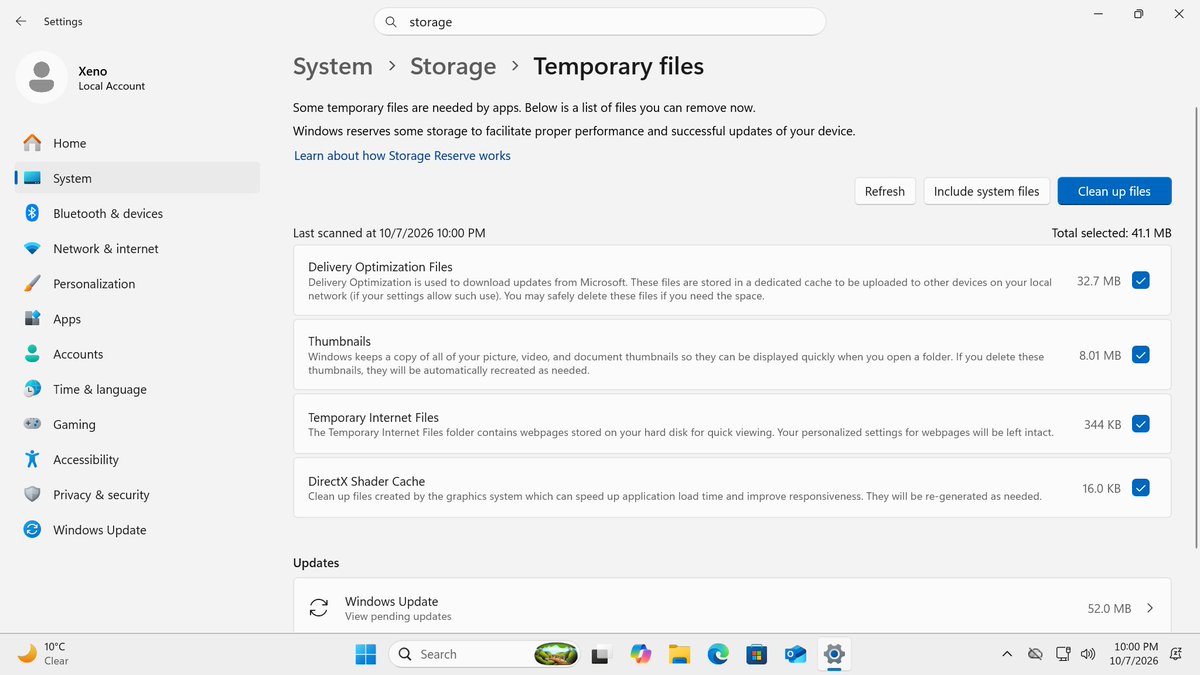Expand the Windows Update row chevron
The image size is (1200, 675).
click(1150, 608)
